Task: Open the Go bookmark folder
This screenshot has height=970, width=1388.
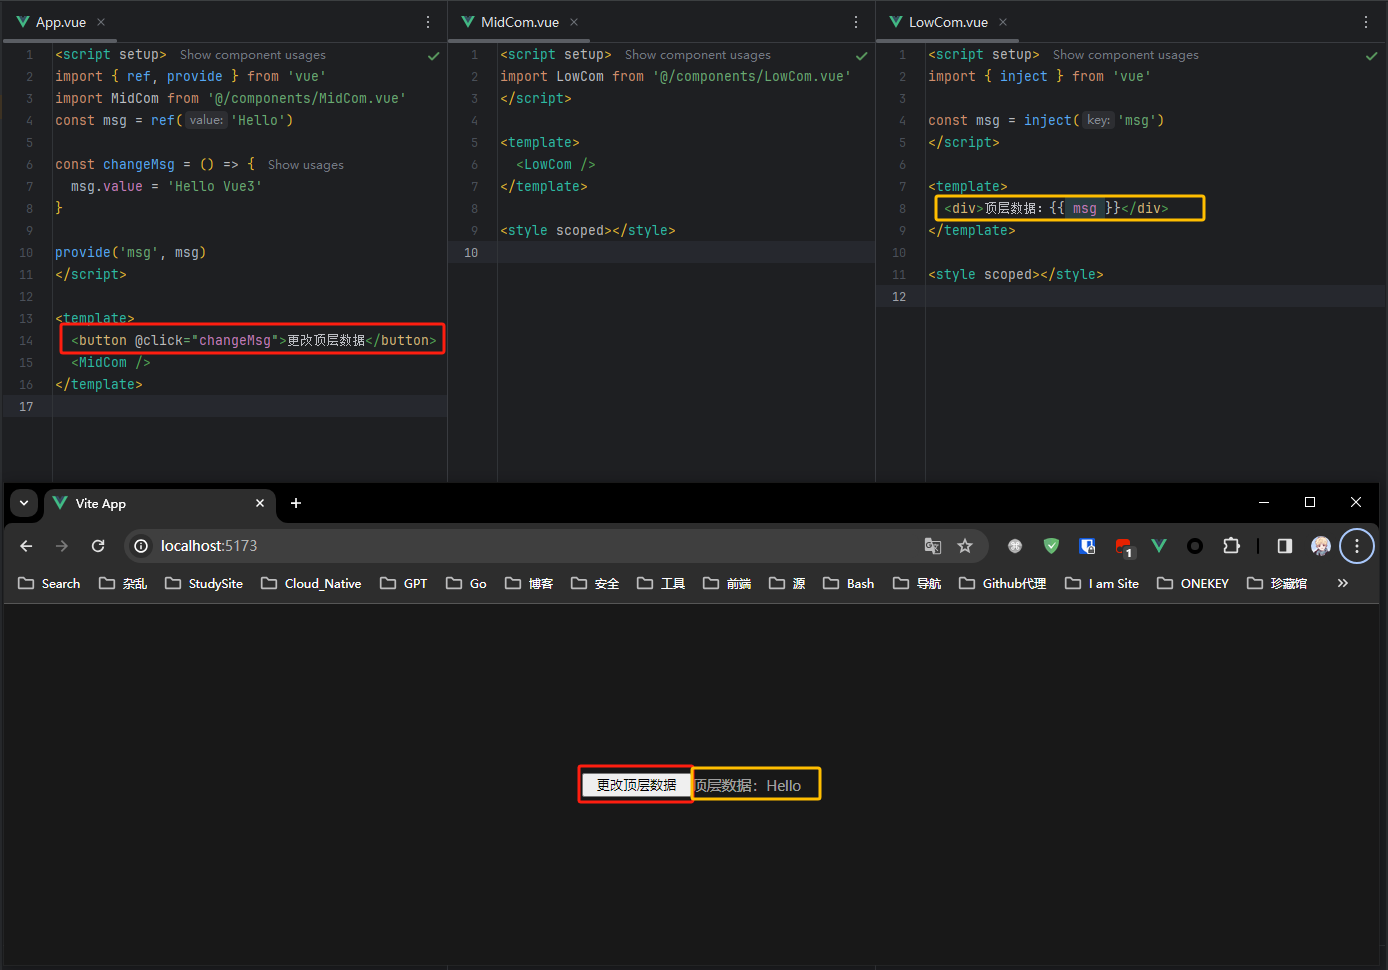Action: coord(466,583)
